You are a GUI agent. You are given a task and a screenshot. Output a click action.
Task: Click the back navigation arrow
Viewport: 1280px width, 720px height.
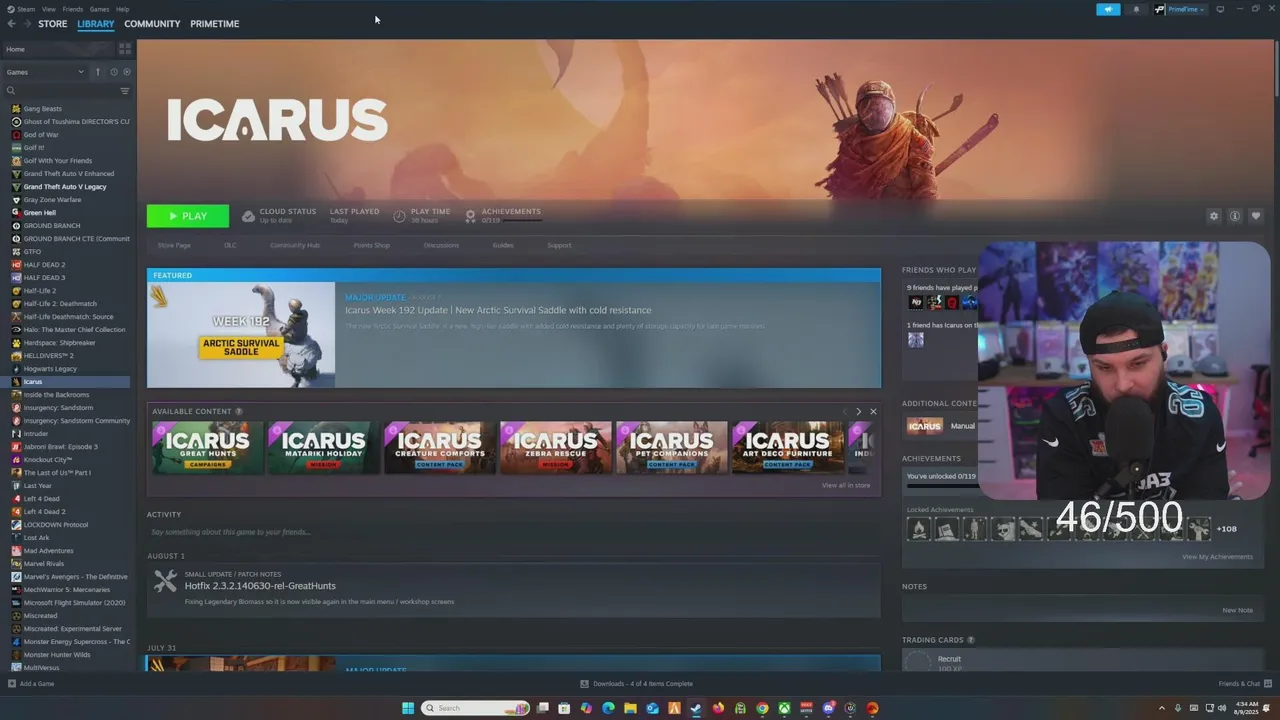[11, 24]
